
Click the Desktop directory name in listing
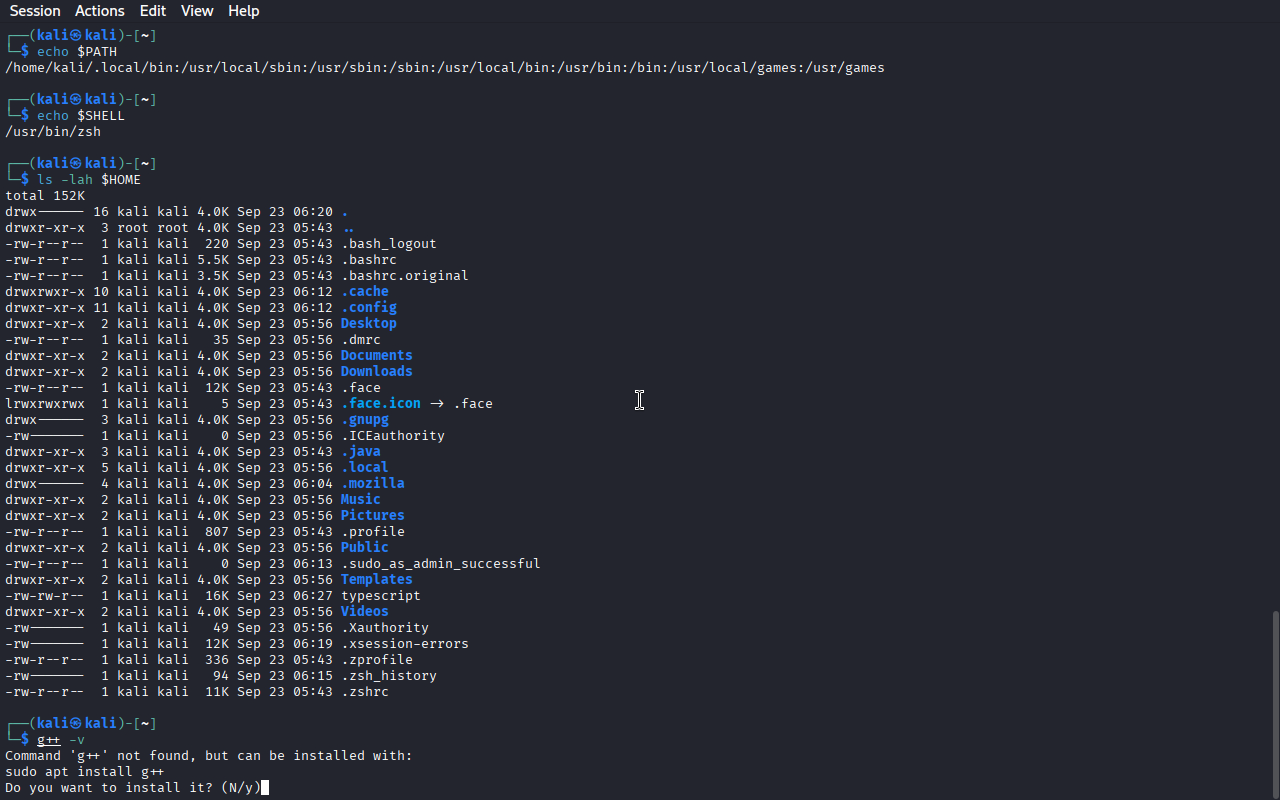(368, 324)
